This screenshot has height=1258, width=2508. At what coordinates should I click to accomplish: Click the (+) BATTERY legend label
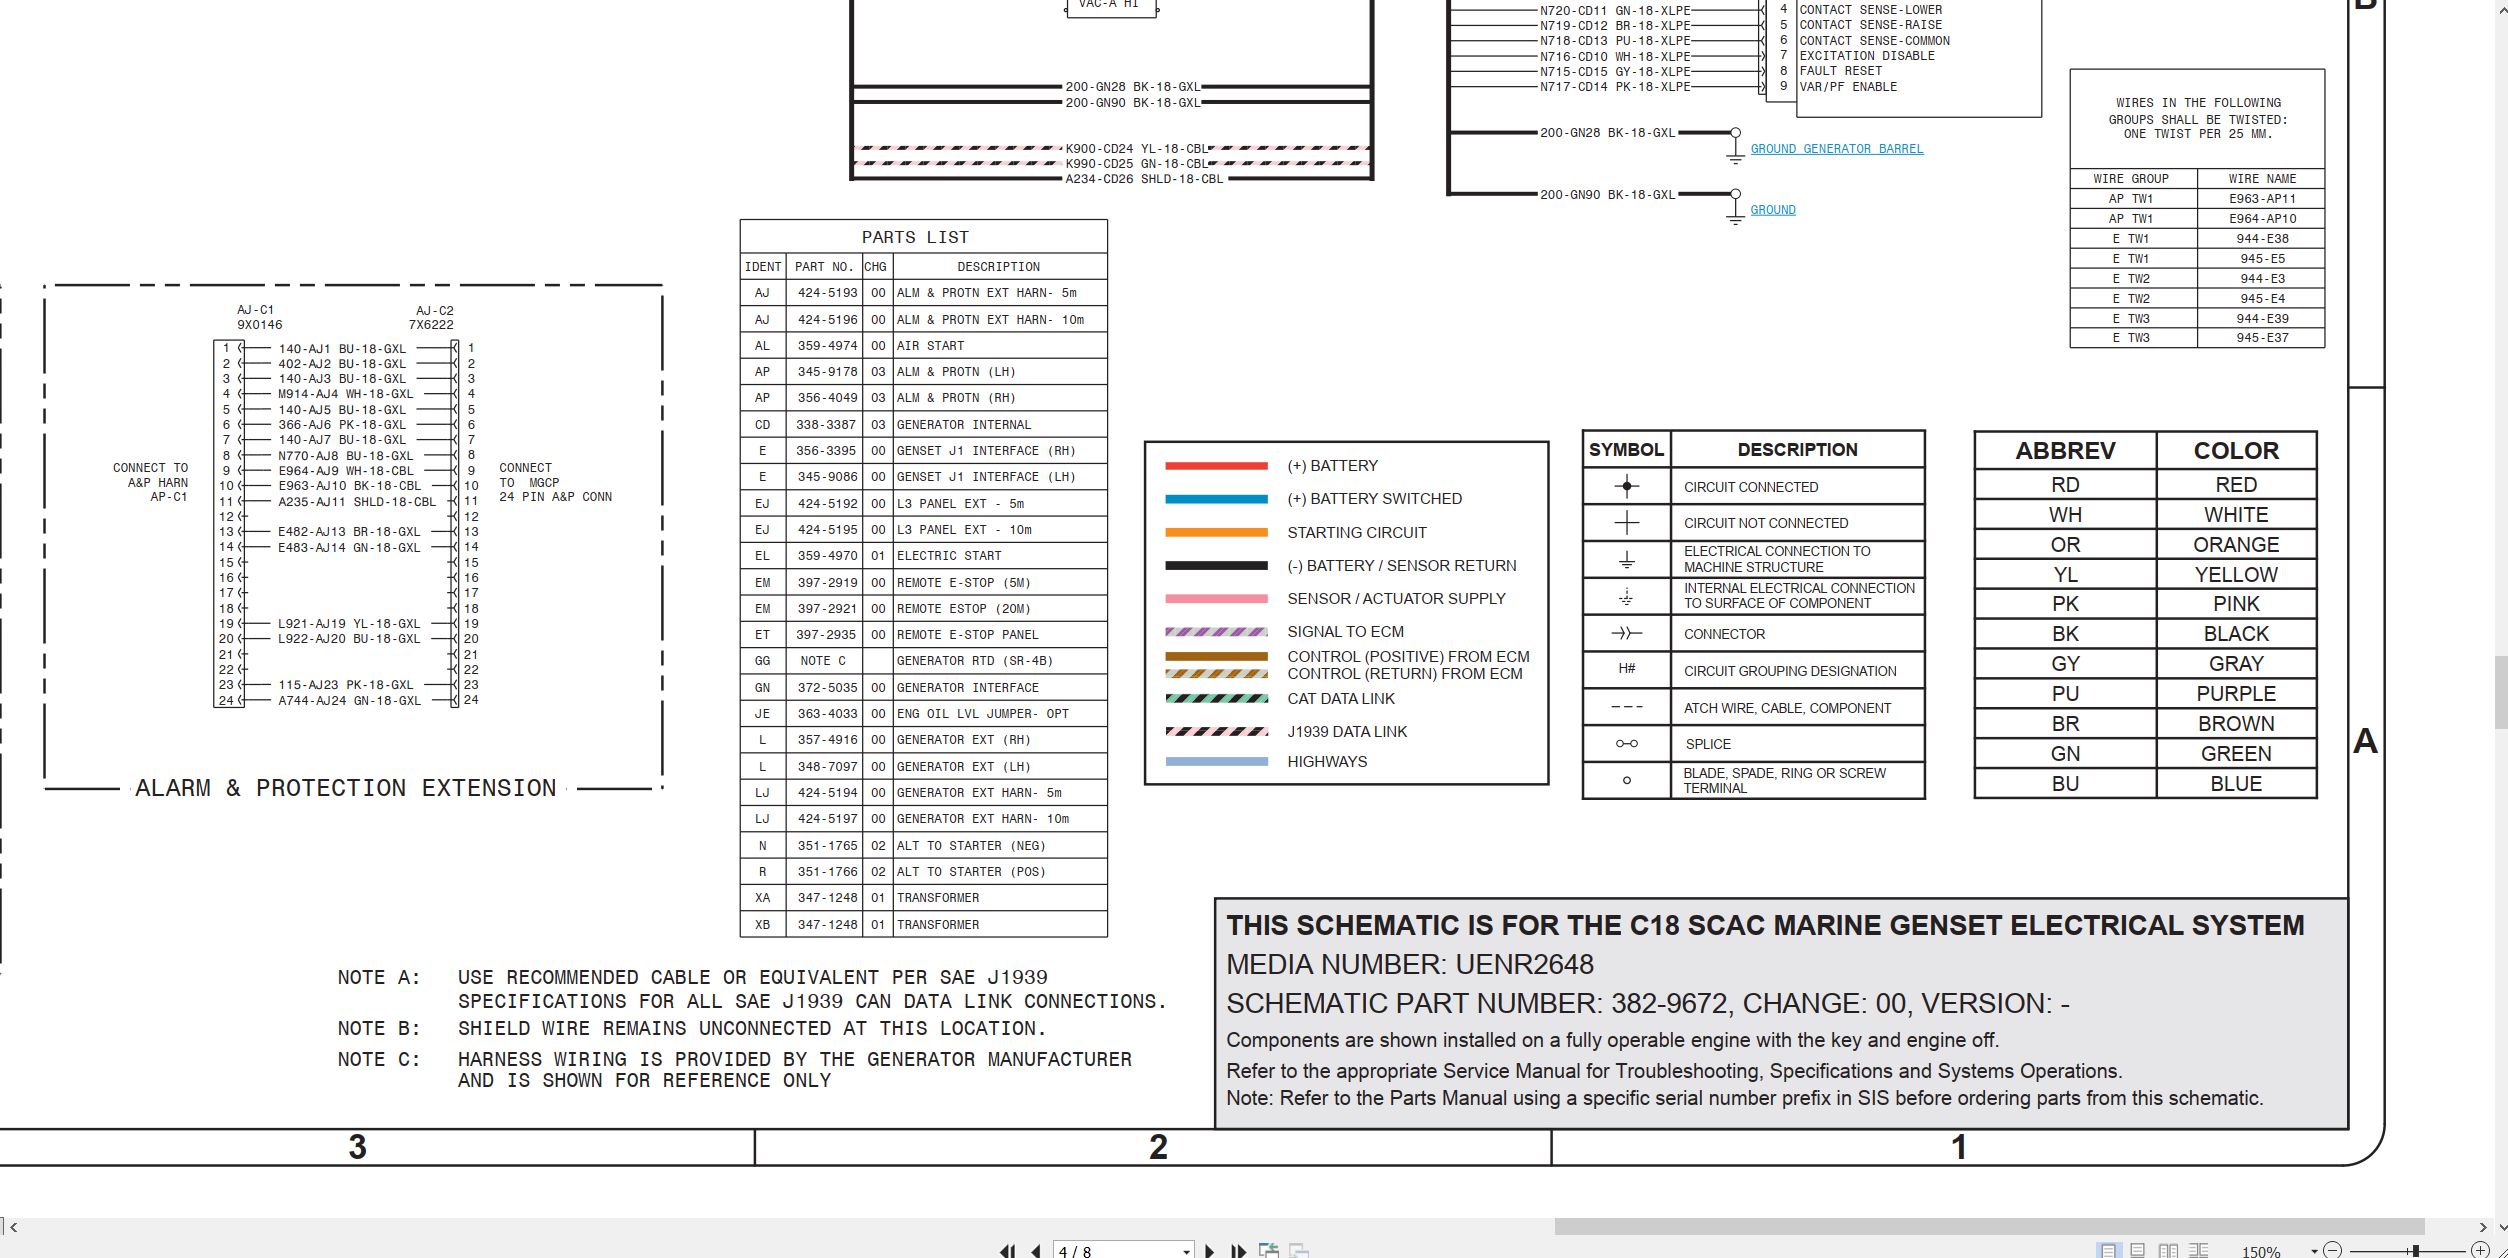pos(1332,466)
